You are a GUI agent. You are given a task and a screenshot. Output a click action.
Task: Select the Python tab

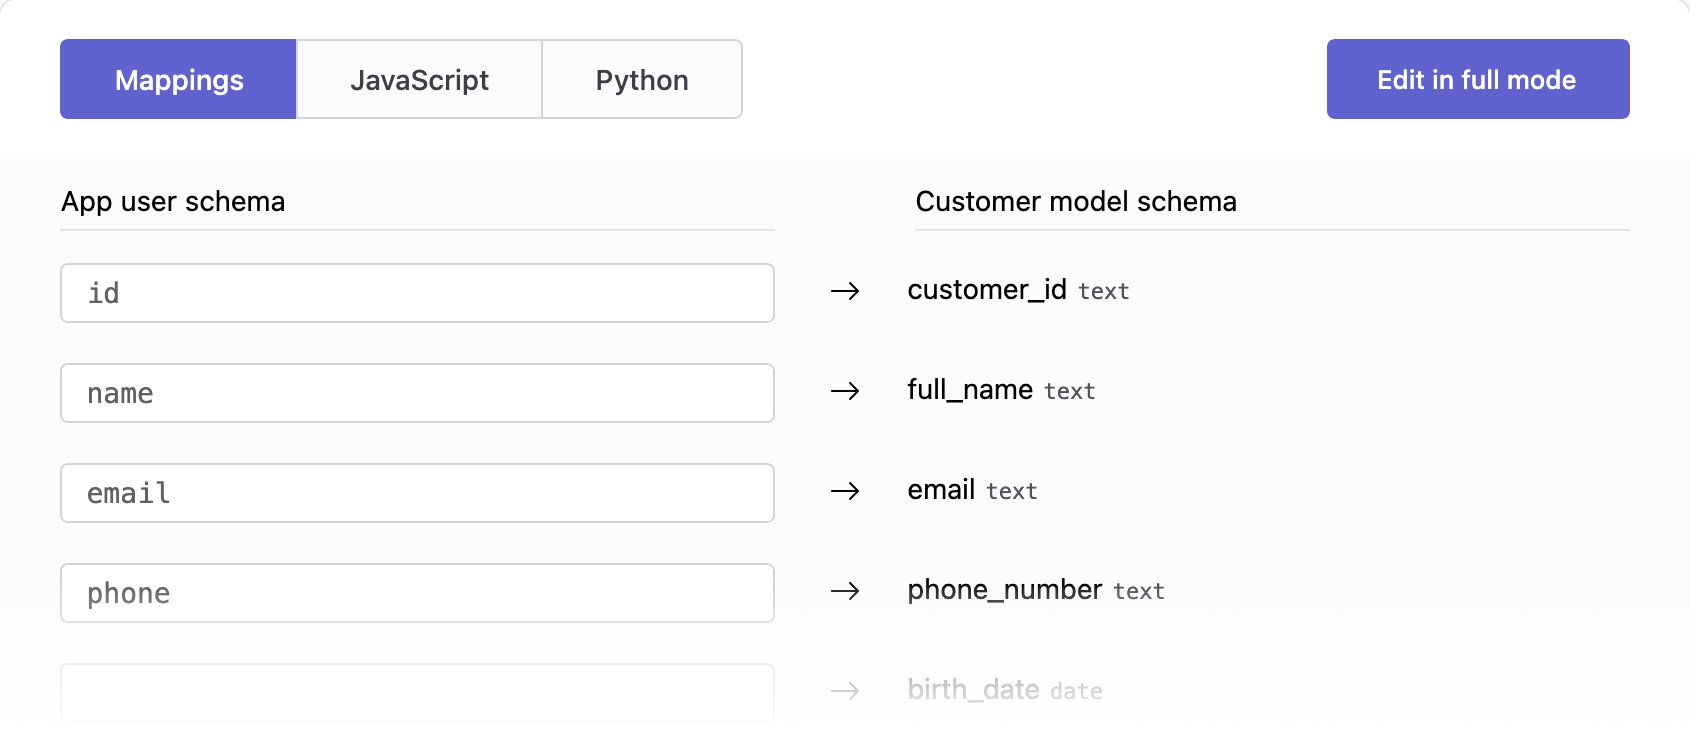pyautogui.click(x=642, y=80)
